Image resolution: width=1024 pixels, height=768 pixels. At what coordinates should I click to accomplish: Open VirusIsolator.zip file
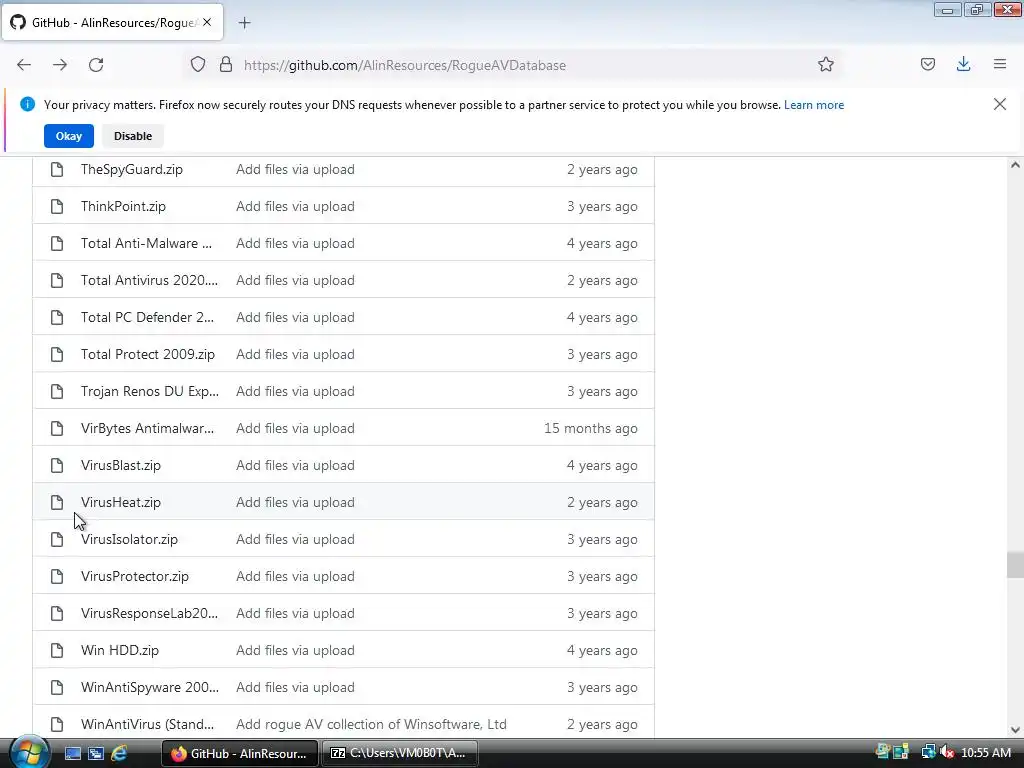pos(129,539)
